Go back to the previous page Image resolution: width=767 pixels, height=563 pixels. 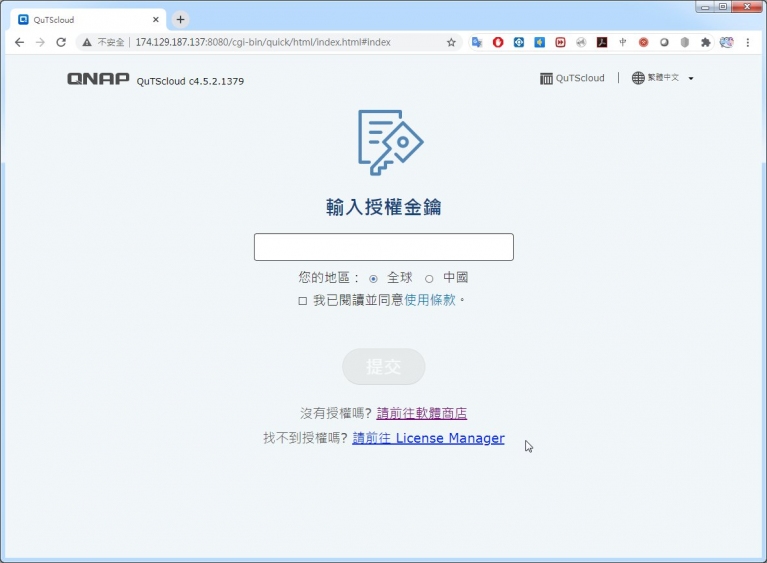(20, 43)
